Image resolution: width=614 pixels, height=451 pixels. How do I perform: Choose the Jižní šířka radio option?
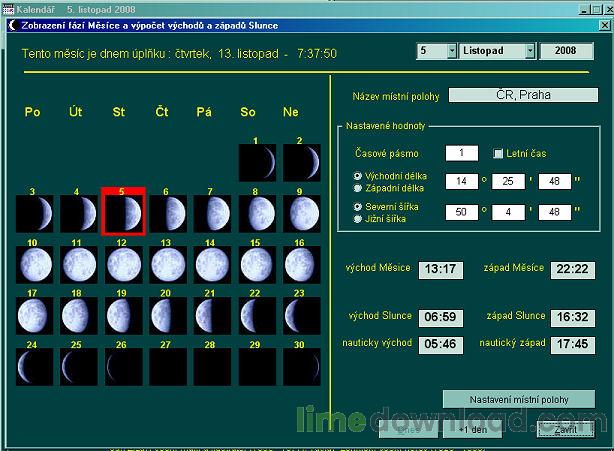(358, 217)
